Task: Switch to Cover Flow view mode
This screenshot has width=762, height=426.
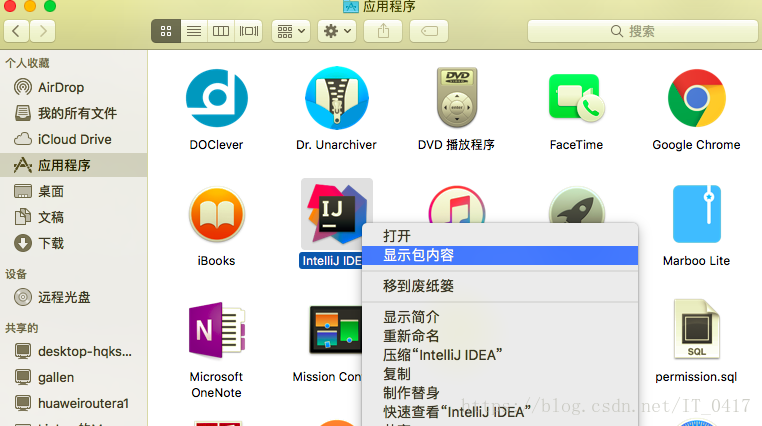Action: pyautogui.click(x=249, y=31)
